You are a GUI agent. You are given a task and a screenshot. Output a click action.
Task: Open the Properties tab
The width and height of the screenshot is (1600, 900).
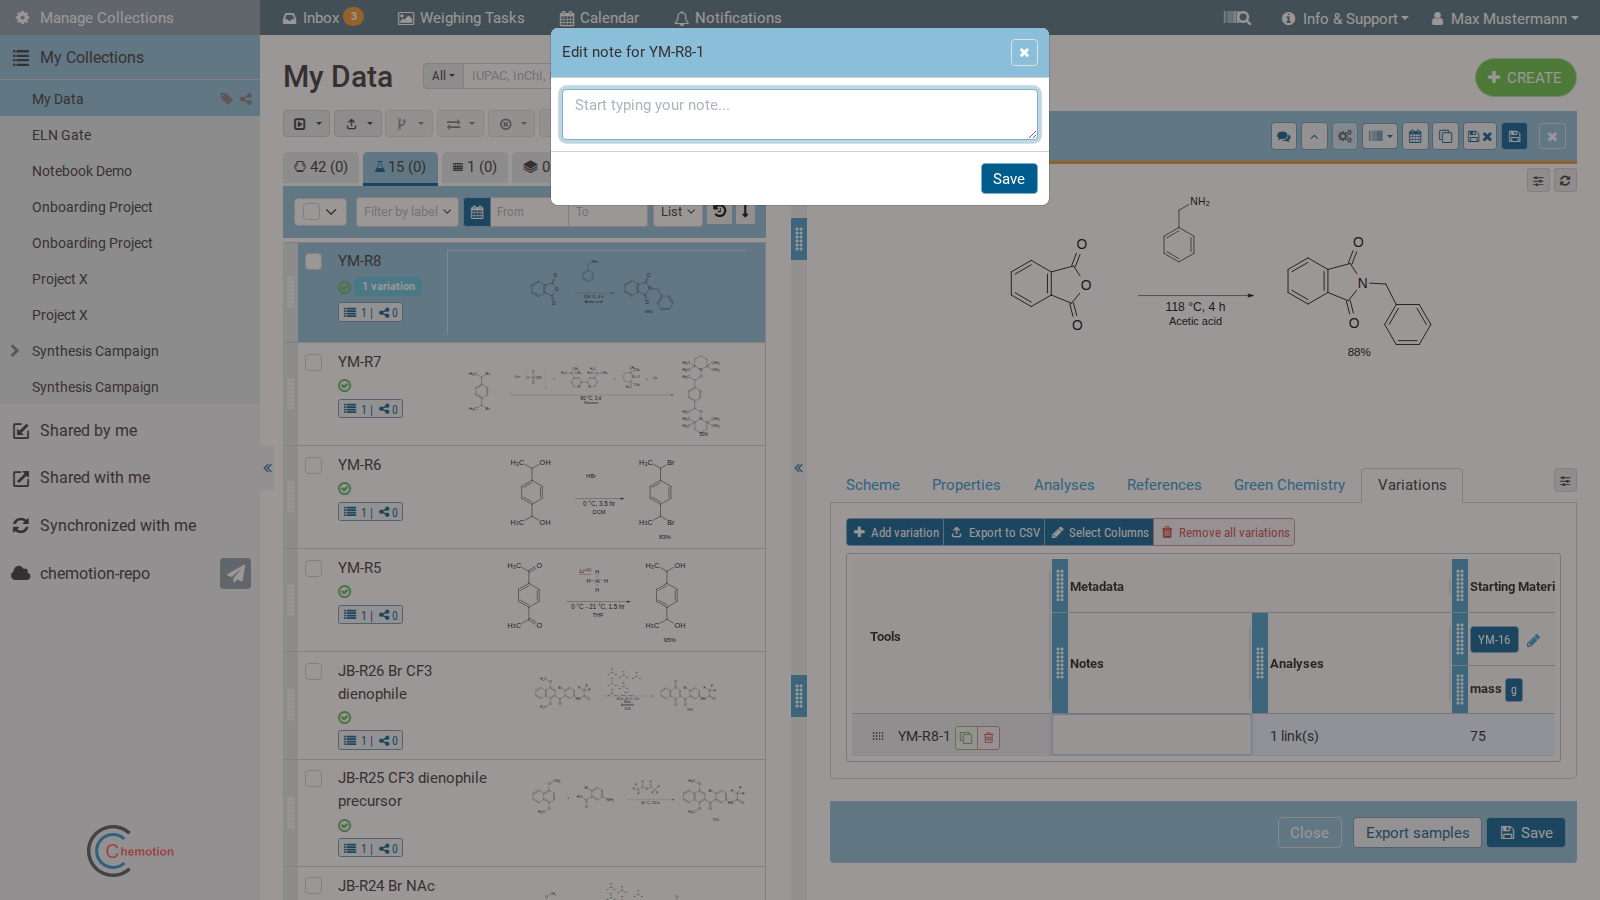tap(966, 485)
